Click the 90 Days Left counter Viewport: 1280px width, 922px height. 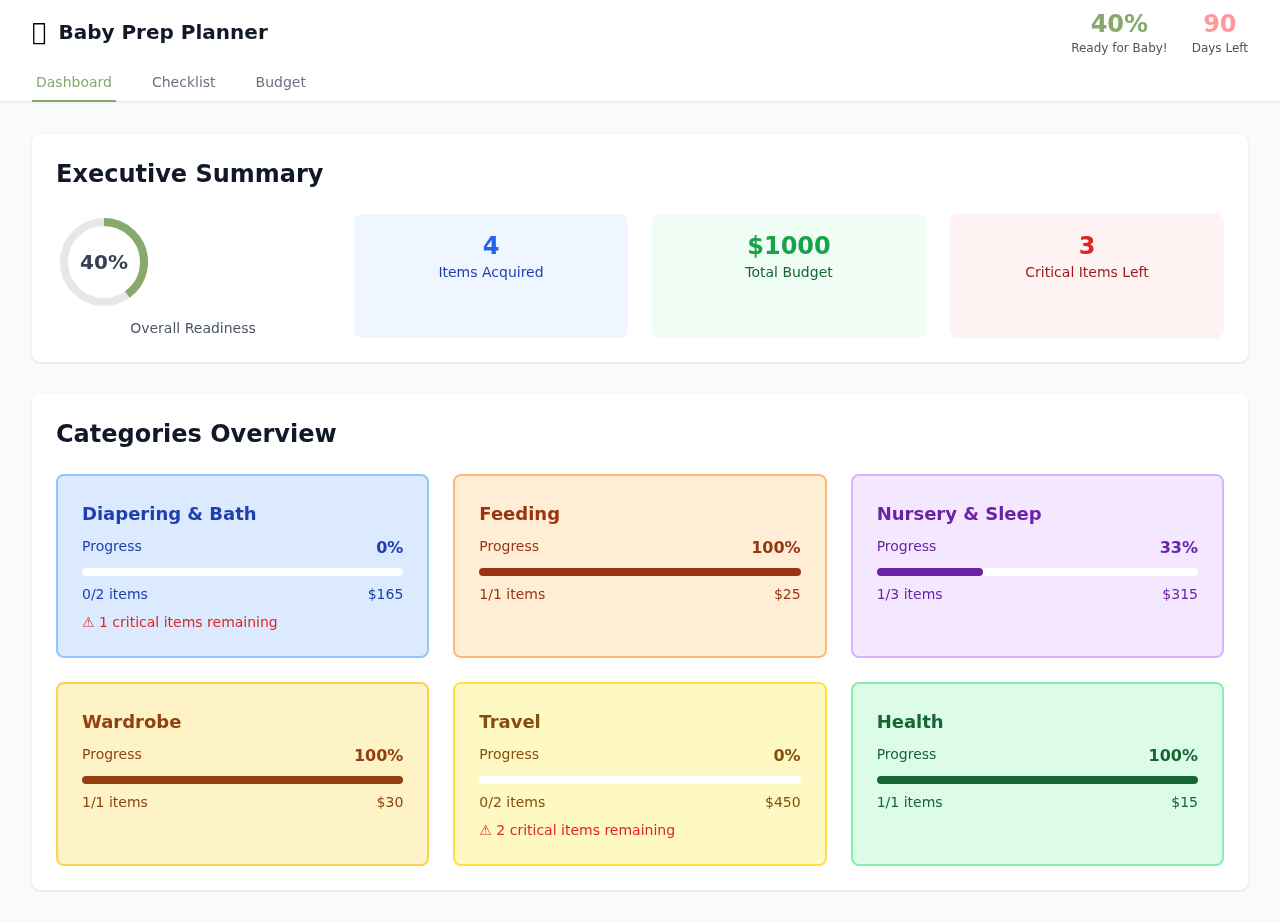(1219, 32)
